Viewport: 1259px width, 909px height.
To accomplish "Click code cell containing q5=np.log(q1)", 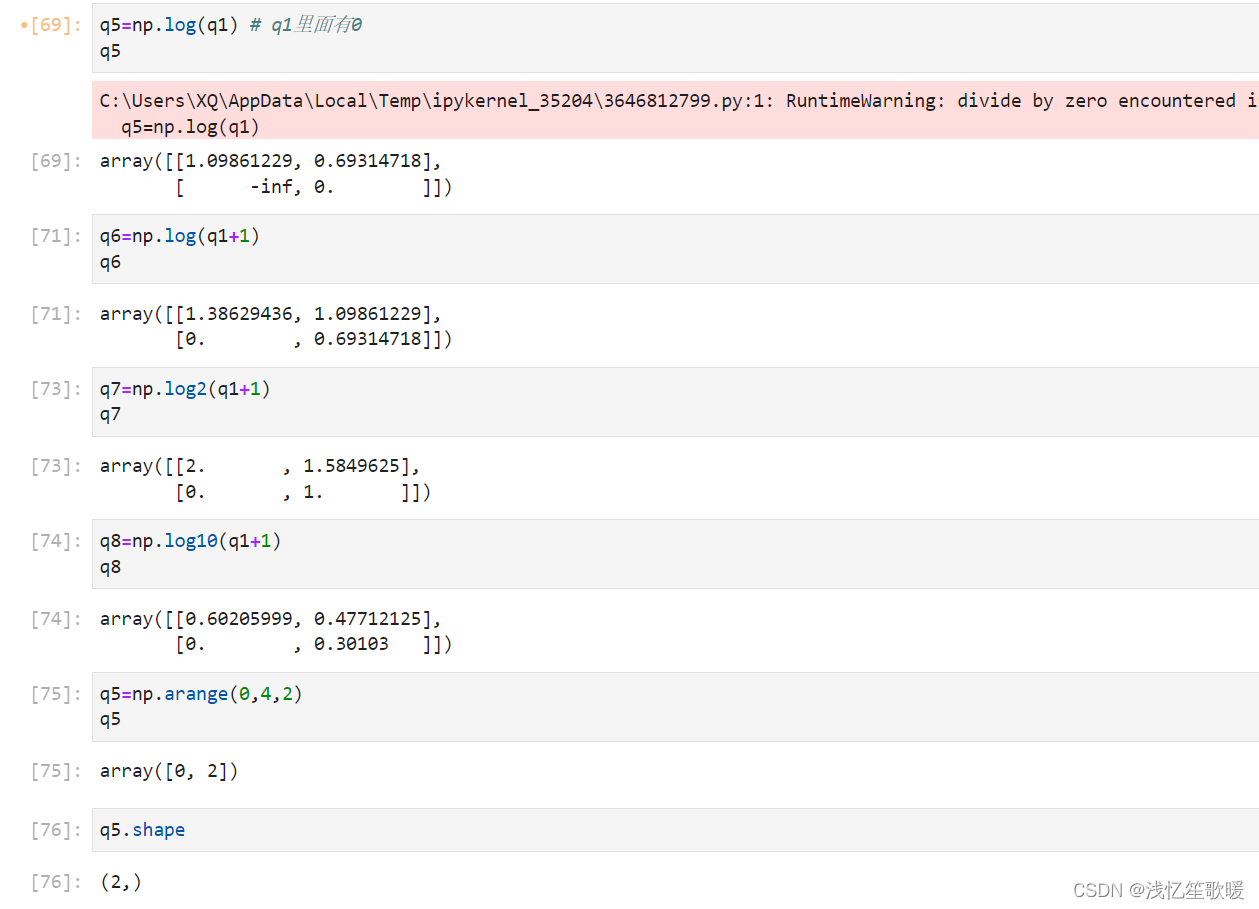I will pyautogui.click(x=675, y=38).
